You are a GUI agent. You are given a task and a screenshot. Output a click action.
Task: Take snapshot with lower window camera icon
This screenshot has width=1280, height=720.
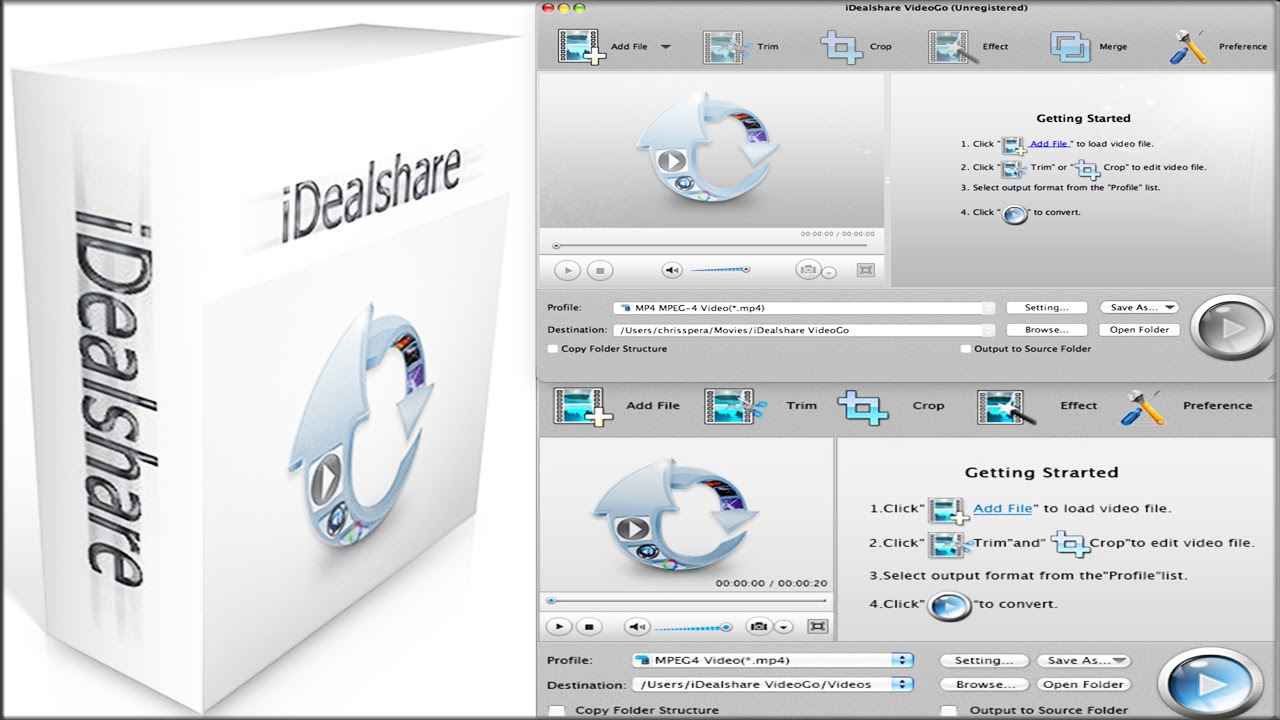(759, 627)
